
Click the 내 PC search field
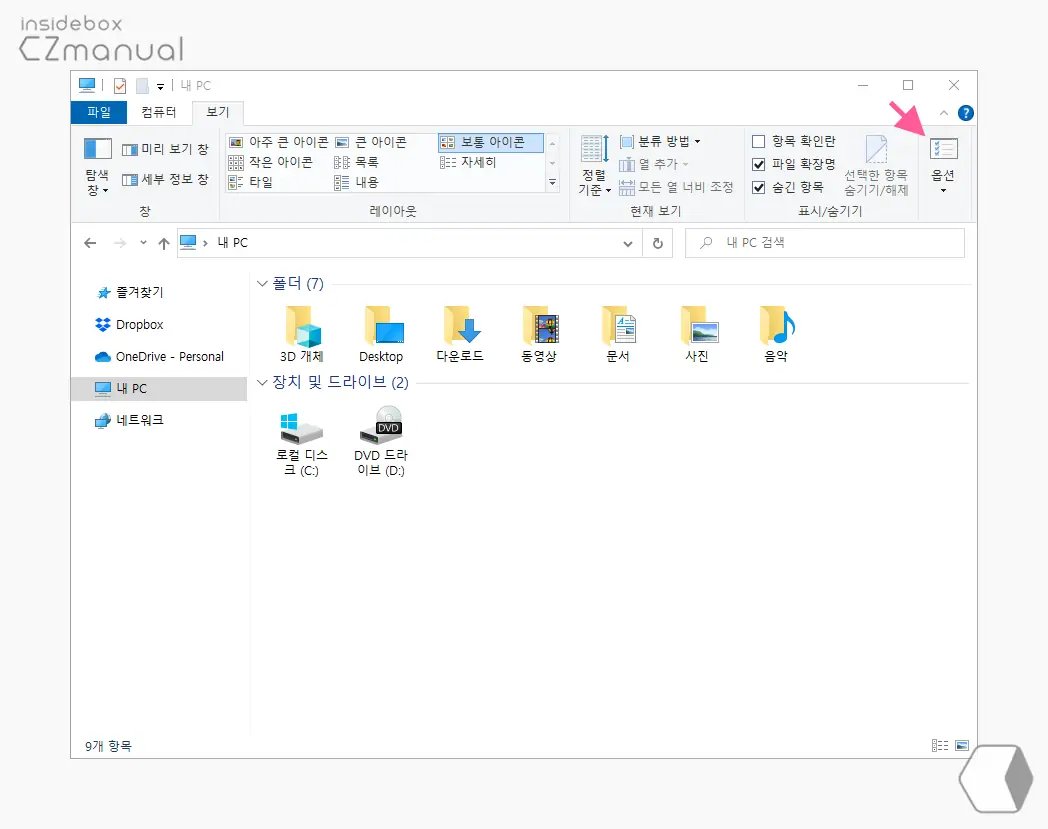pos(825,243)
